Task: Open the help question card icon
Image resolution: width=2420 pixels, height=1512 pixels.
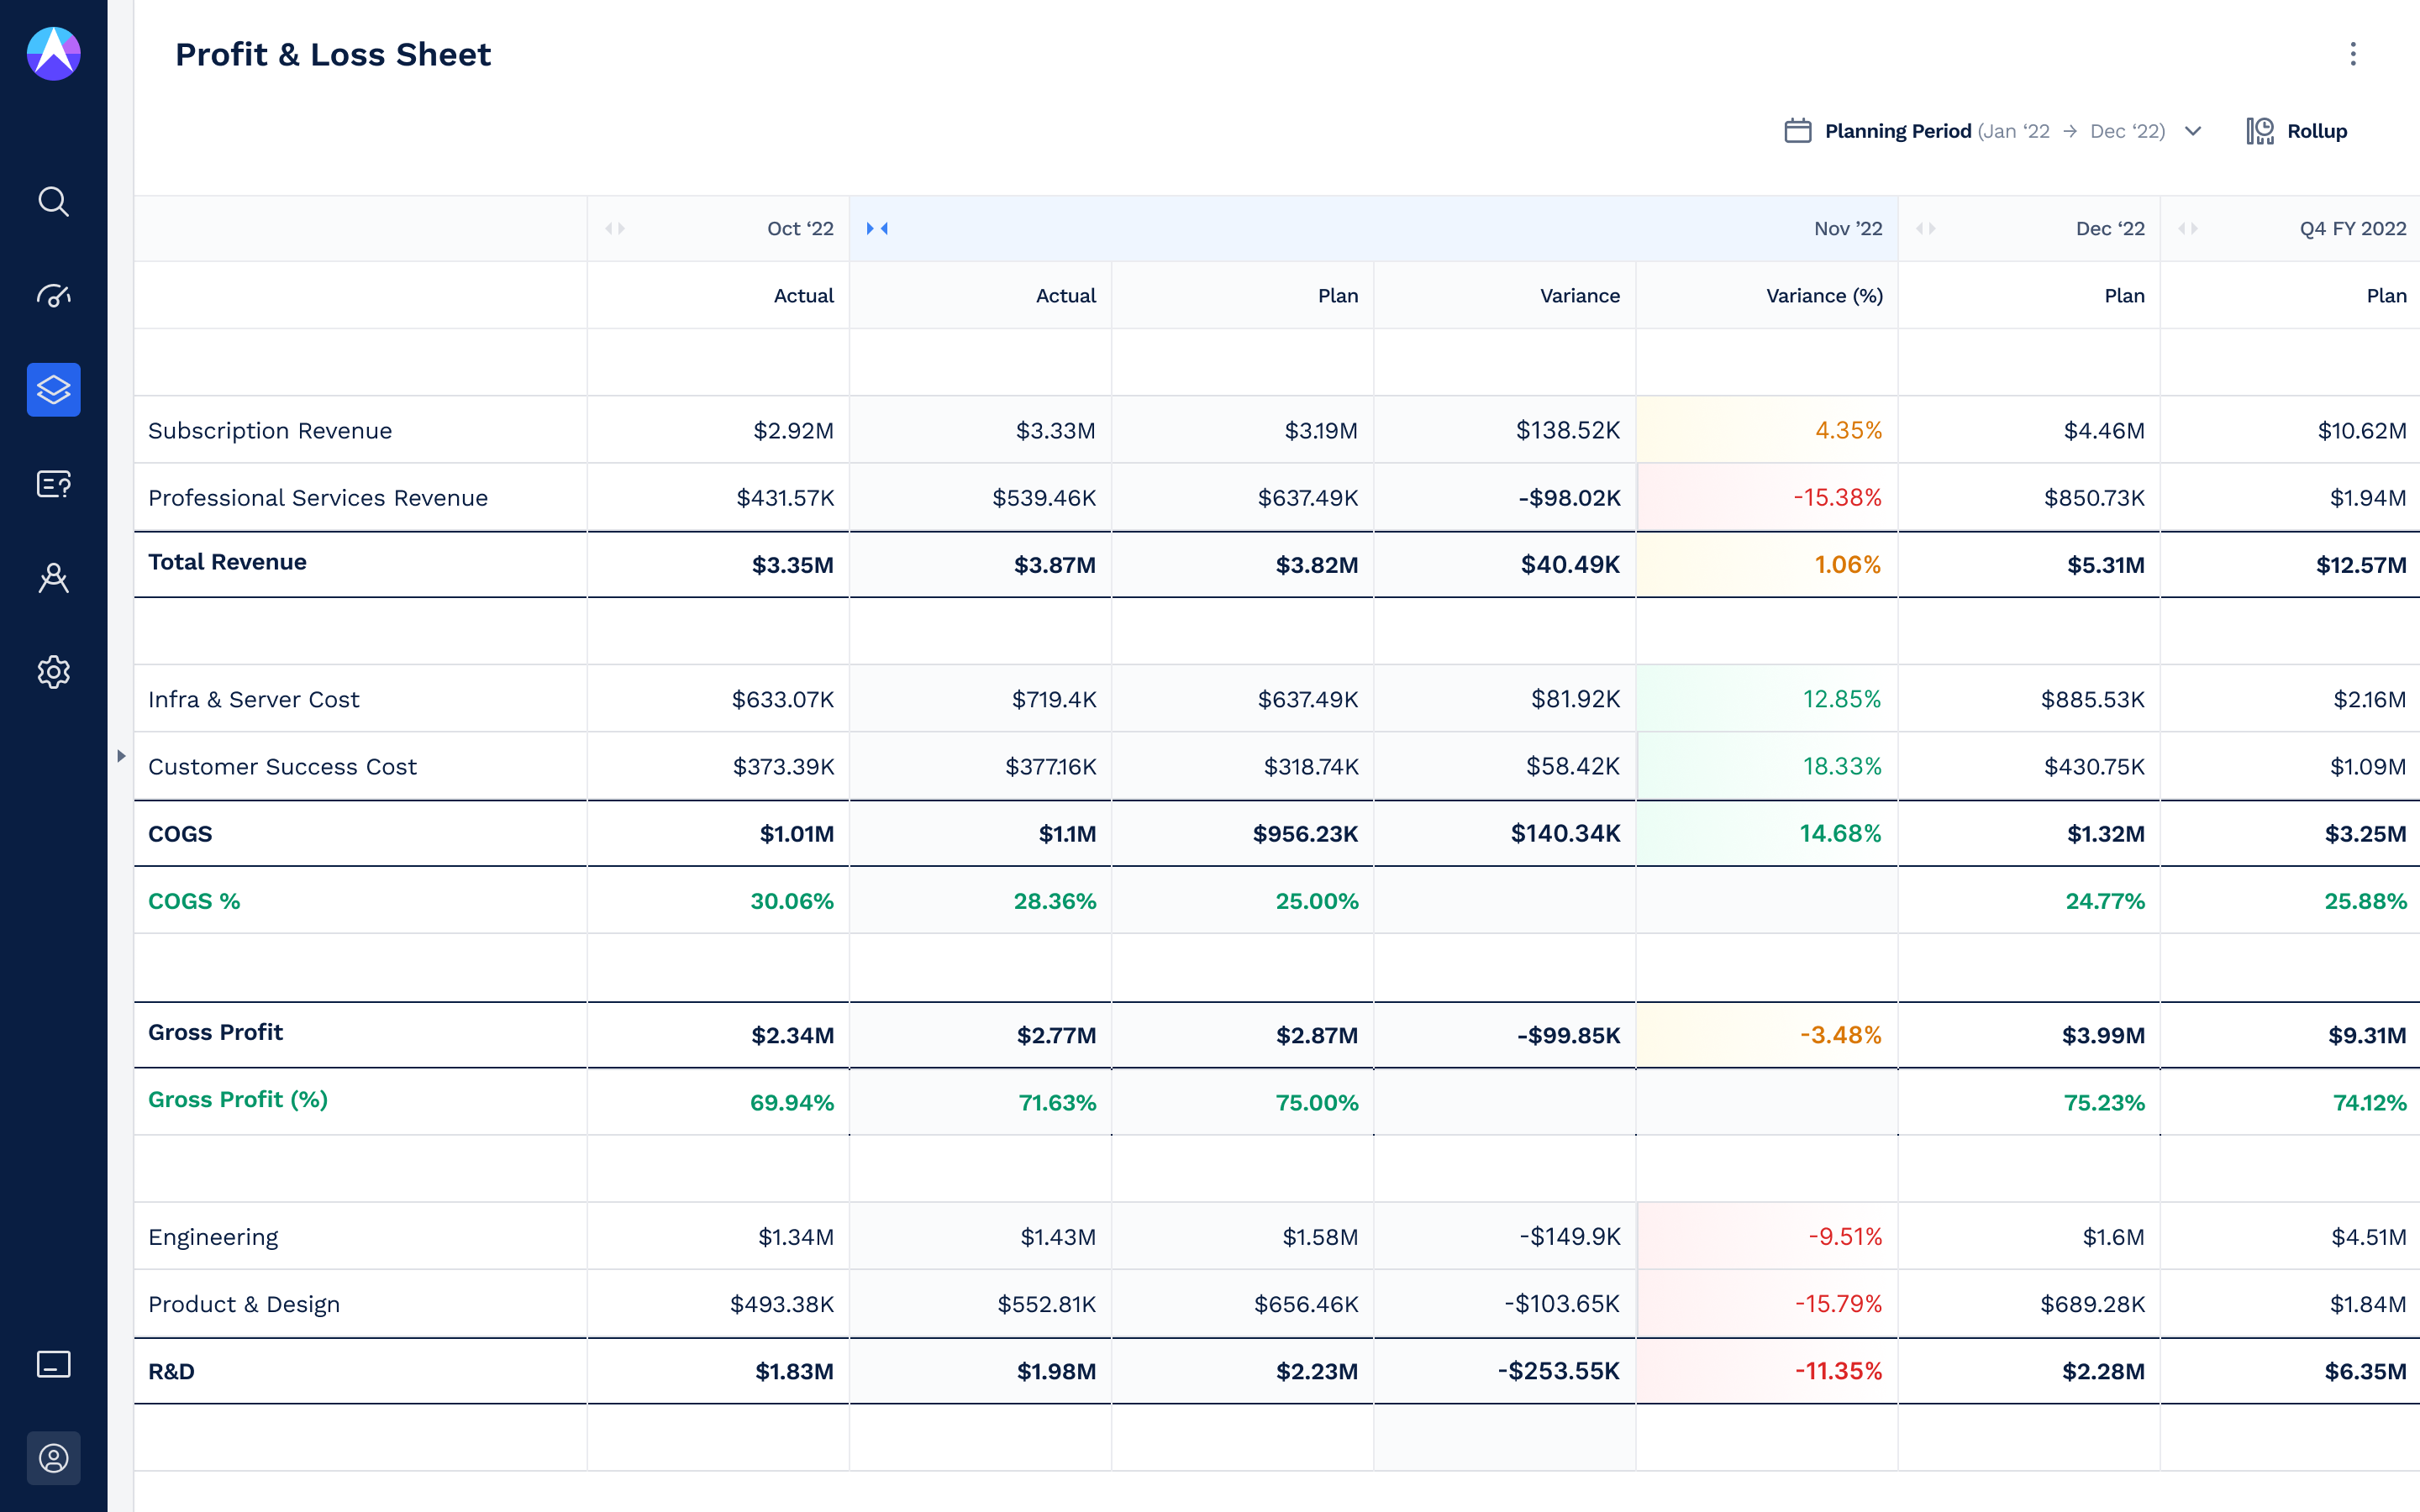Action: 53,484
